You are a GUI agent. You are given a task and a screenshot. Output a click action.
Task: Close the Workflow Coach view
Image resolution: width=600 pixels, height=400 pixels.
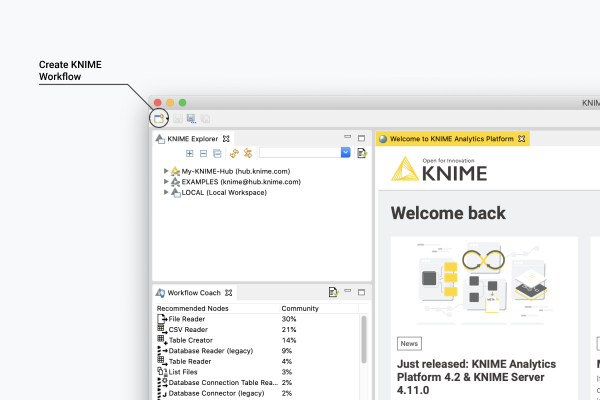[x=228, y=293]
